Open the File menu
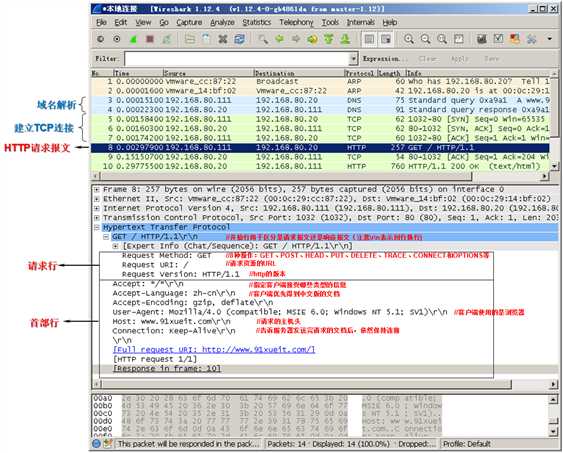The height and width of the screenshot is (453, 563). [102, 23]
